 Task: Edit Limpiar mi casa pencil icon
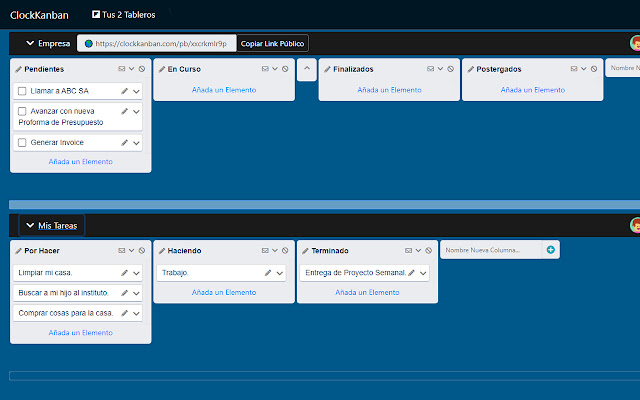coord(124,273)
